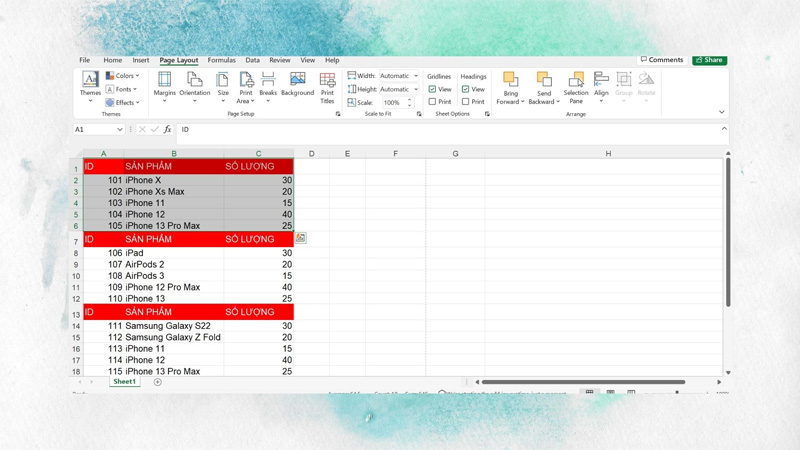This screenshot has width=800, height=450.
Task: Click the formula bar Enter checkmark
Action: point(155,130)
